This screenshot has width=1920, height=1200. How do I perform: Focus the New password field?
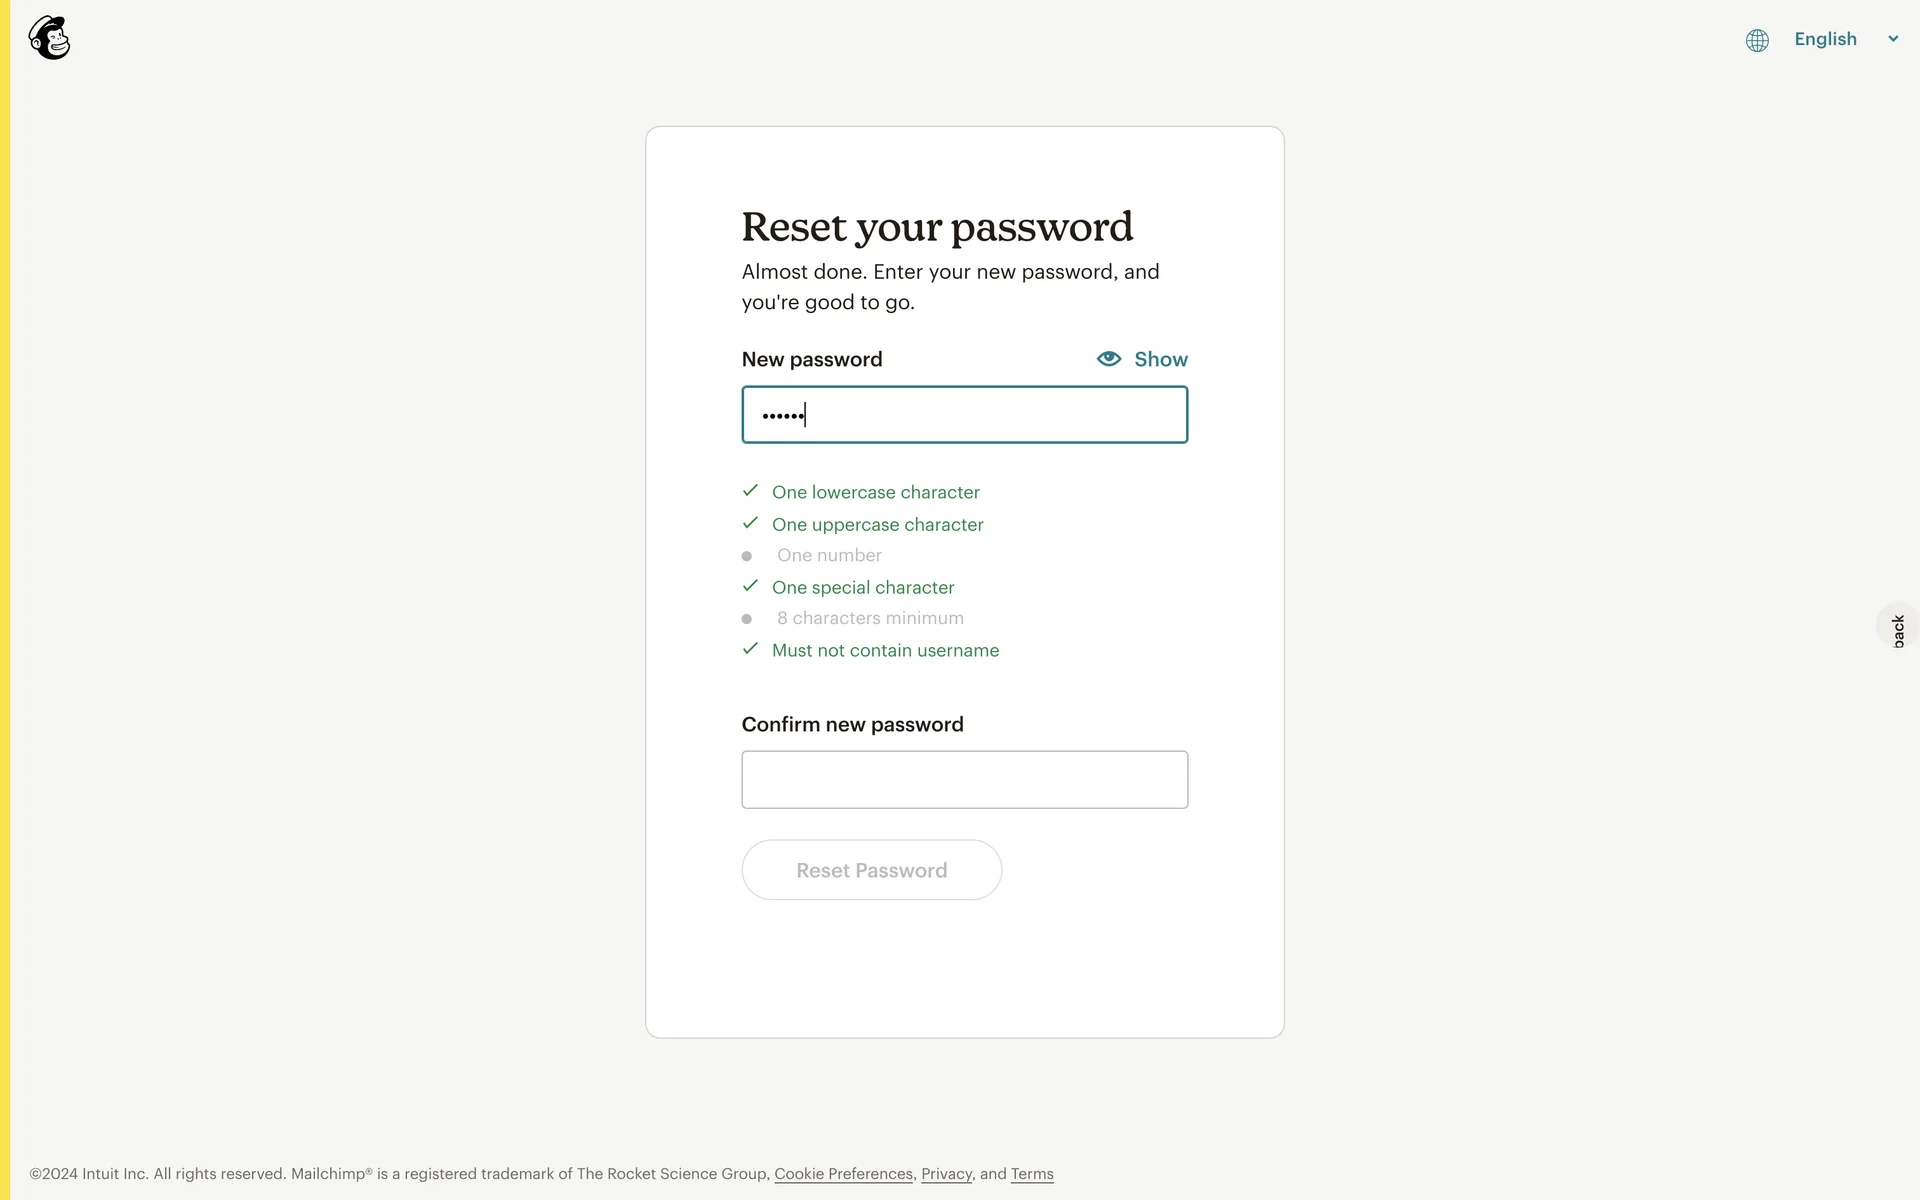(x=964, y=414)
